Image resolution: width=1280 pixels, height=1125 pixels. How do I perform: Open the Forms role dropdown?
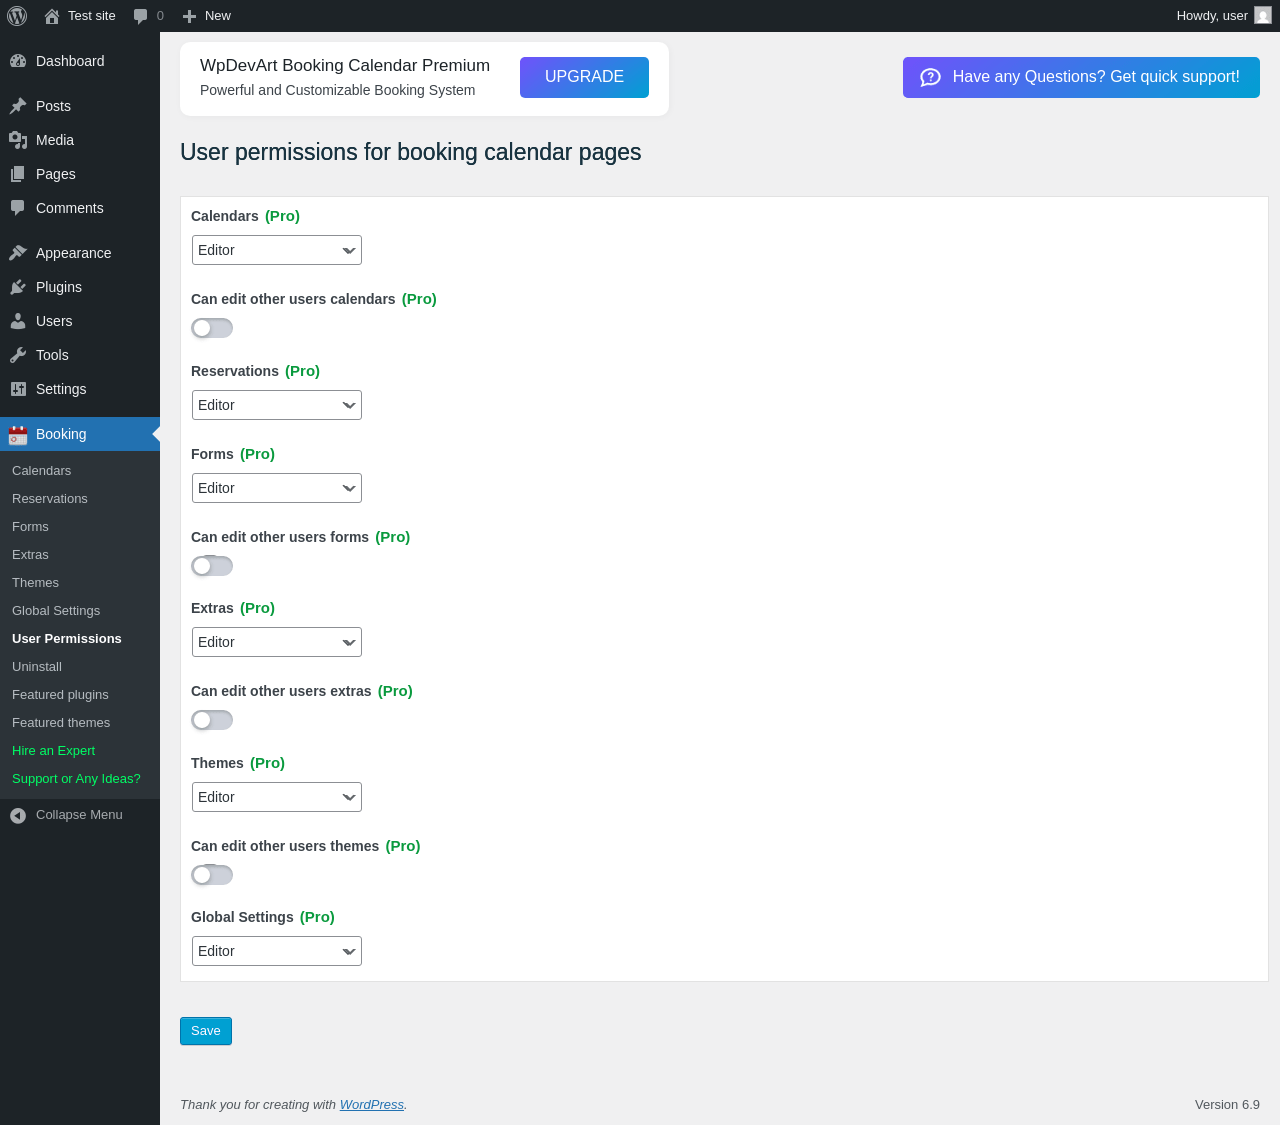click(277, 488)
